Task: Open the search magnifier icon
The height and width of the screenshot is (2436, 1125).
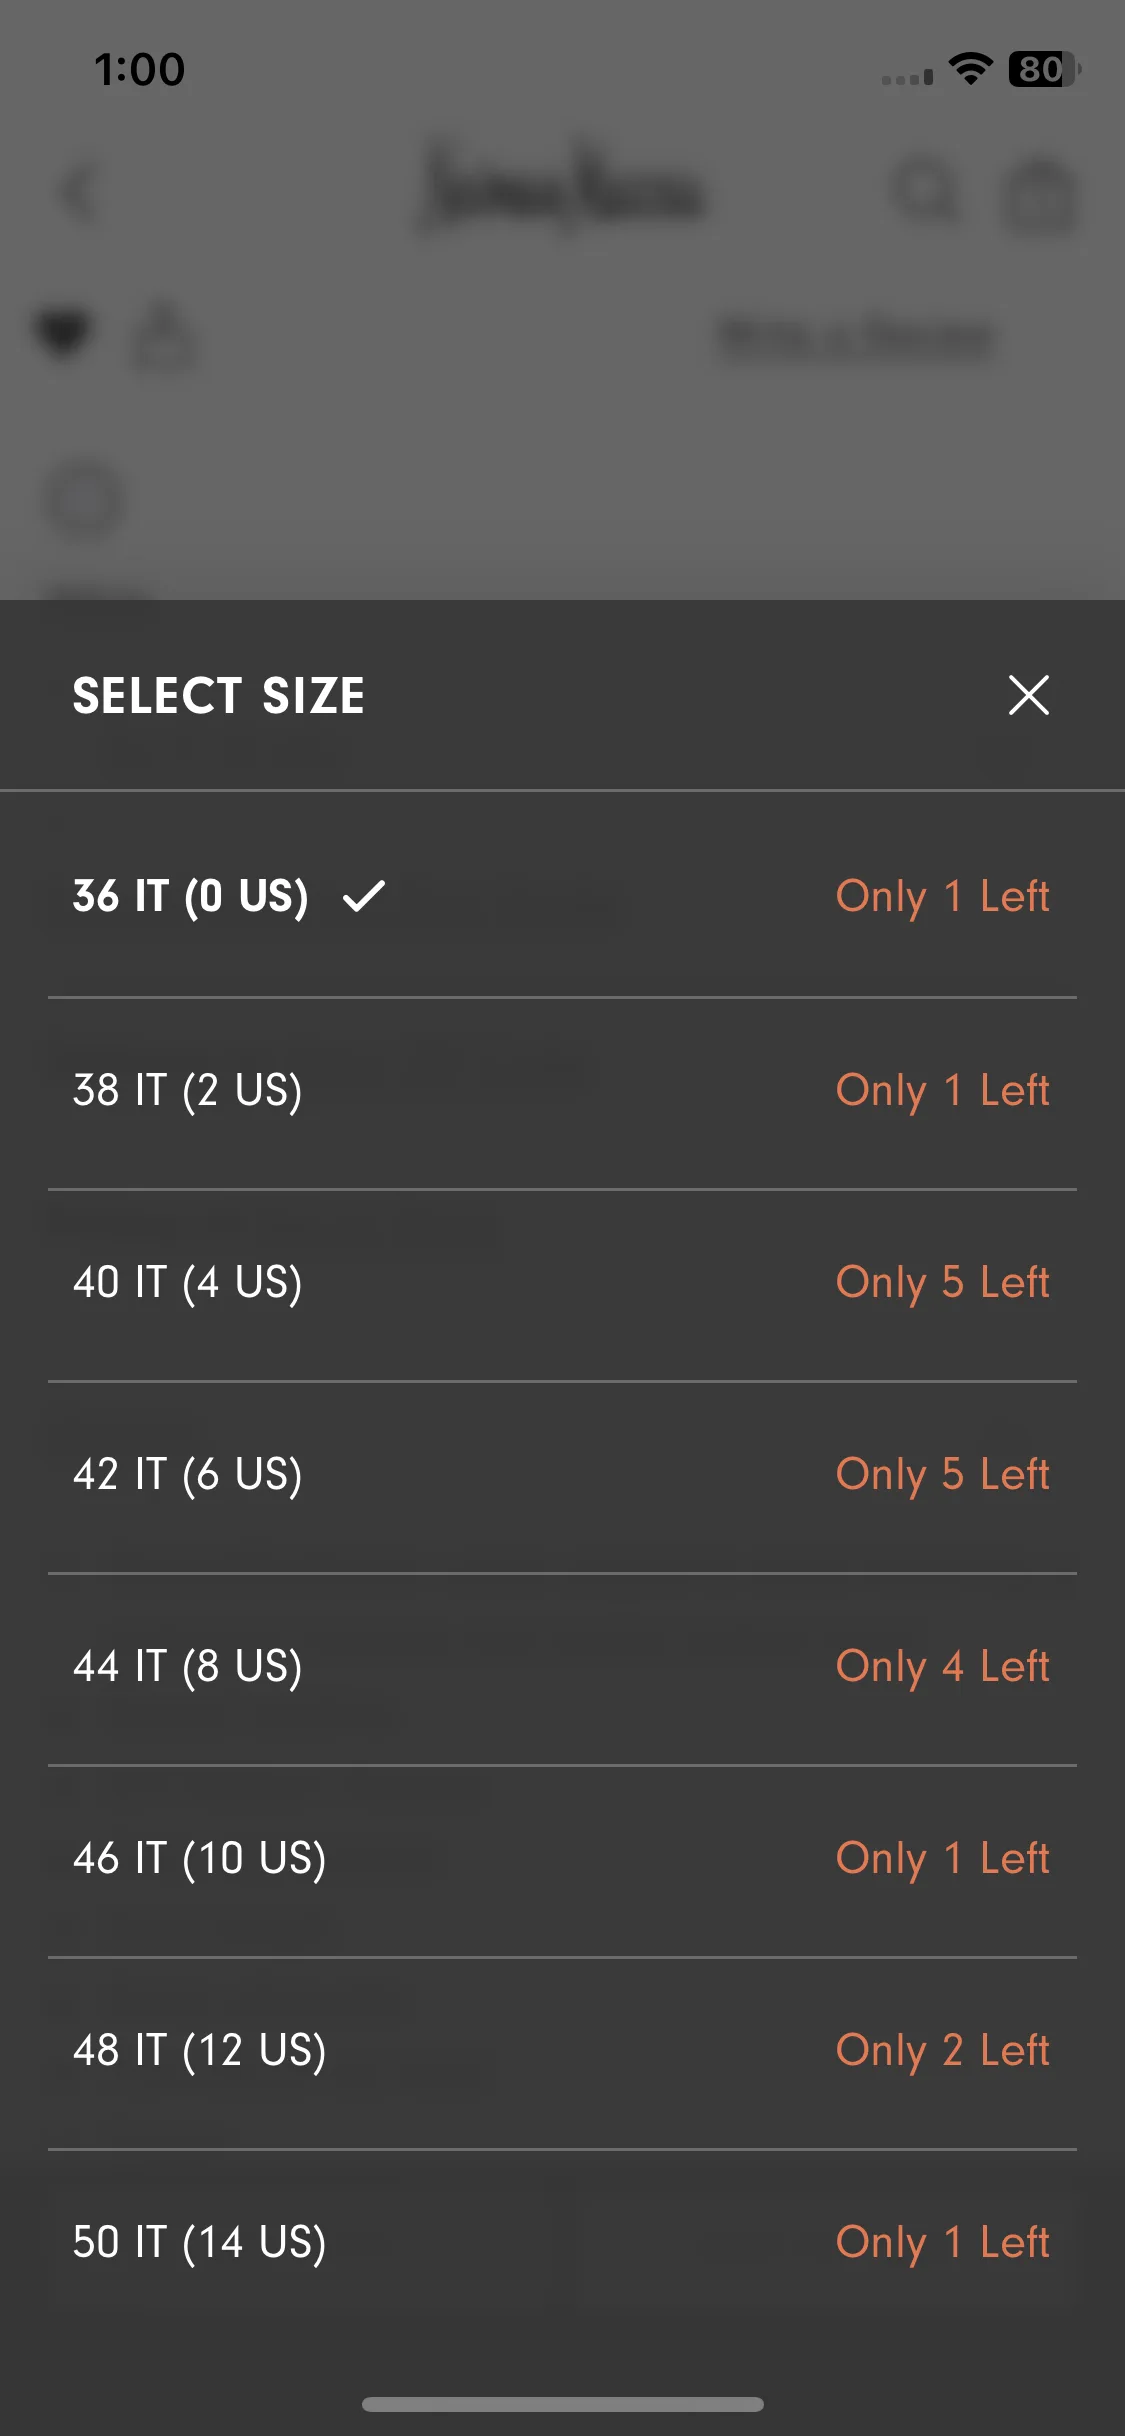Action: point(926,192)
